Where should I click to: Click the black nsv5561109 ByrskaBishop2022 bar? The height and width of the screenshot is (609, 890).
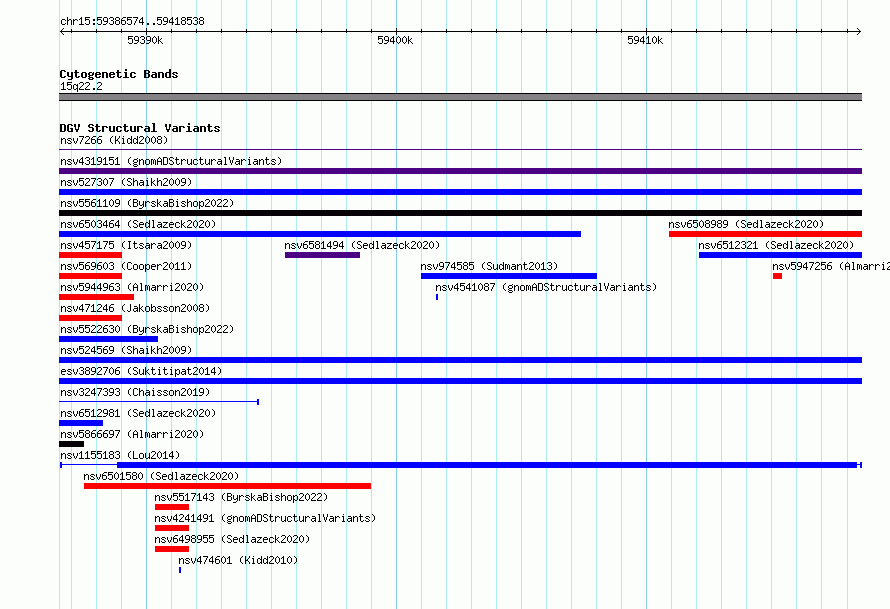tap(460, 213)
